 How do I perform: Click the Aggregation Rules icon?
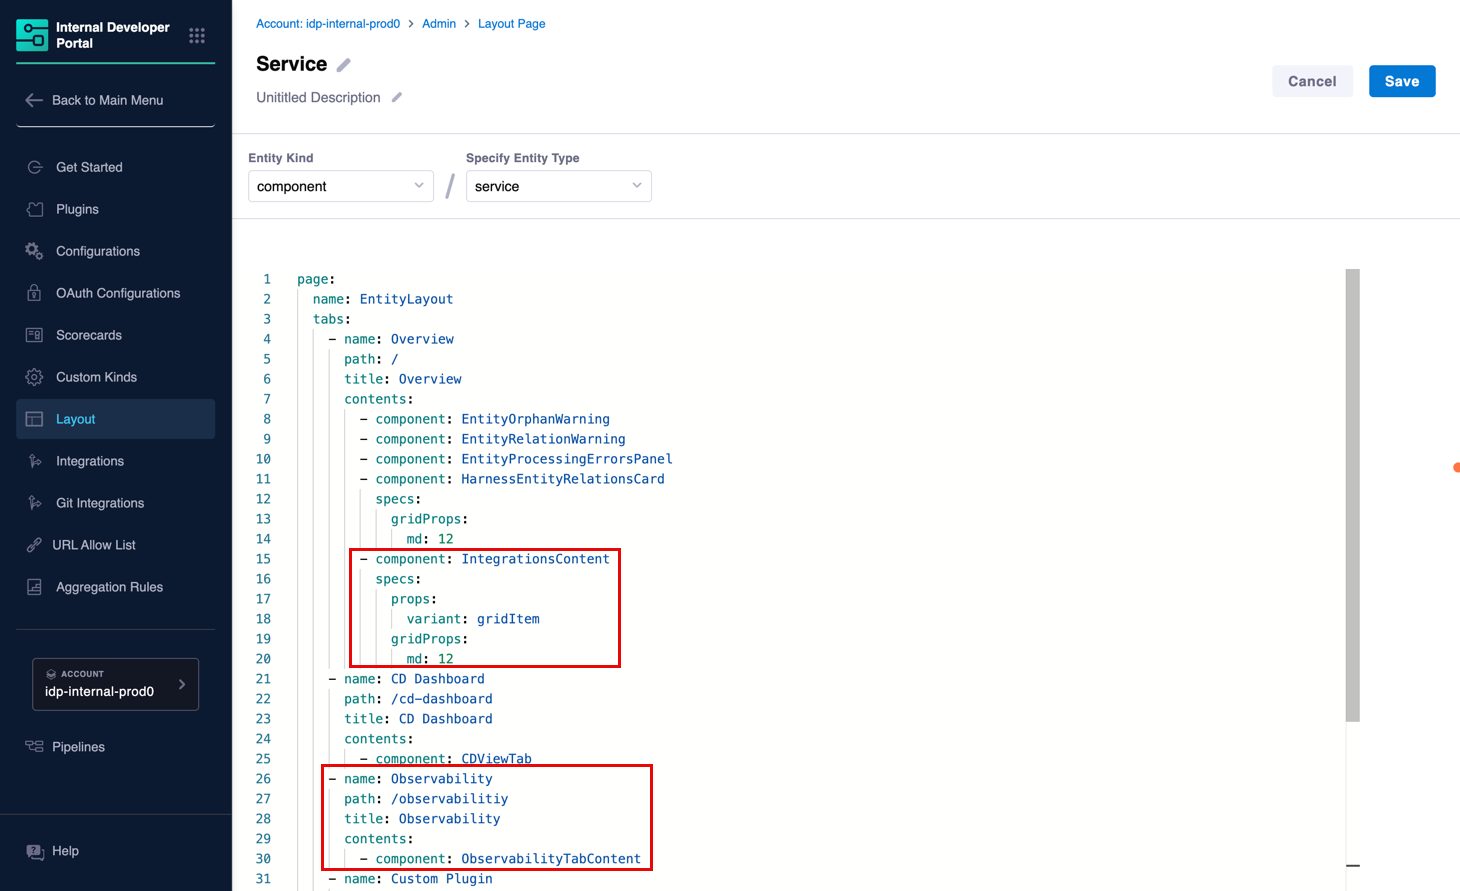coord(34,587)
